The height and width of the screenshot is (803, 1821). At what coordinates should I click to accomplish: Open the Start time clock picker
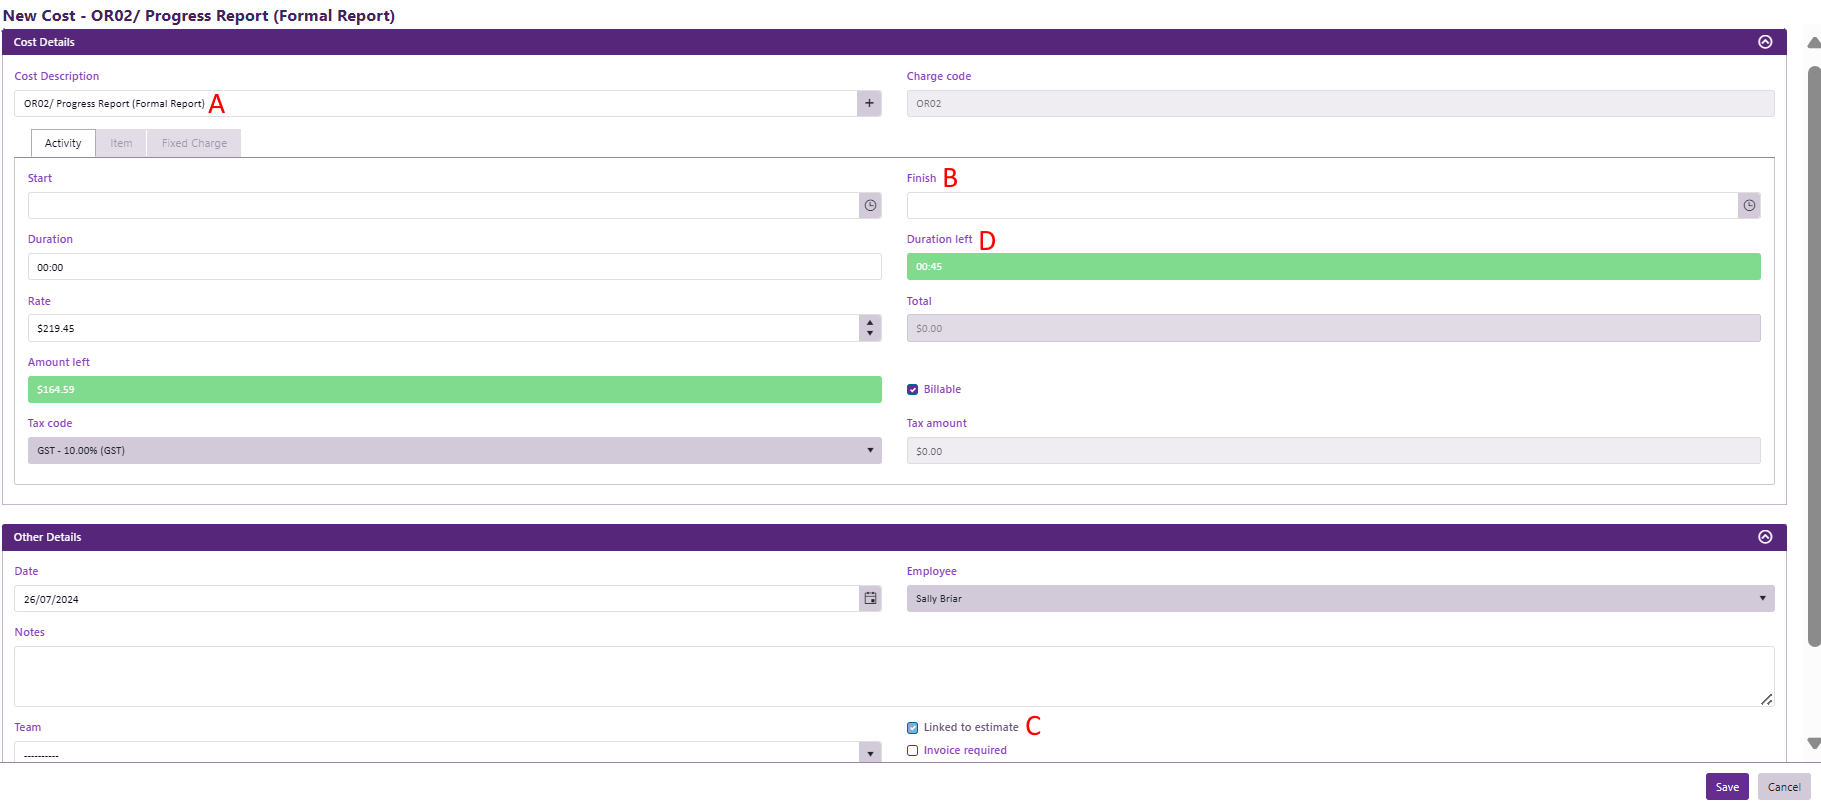[x=870, y=205]
